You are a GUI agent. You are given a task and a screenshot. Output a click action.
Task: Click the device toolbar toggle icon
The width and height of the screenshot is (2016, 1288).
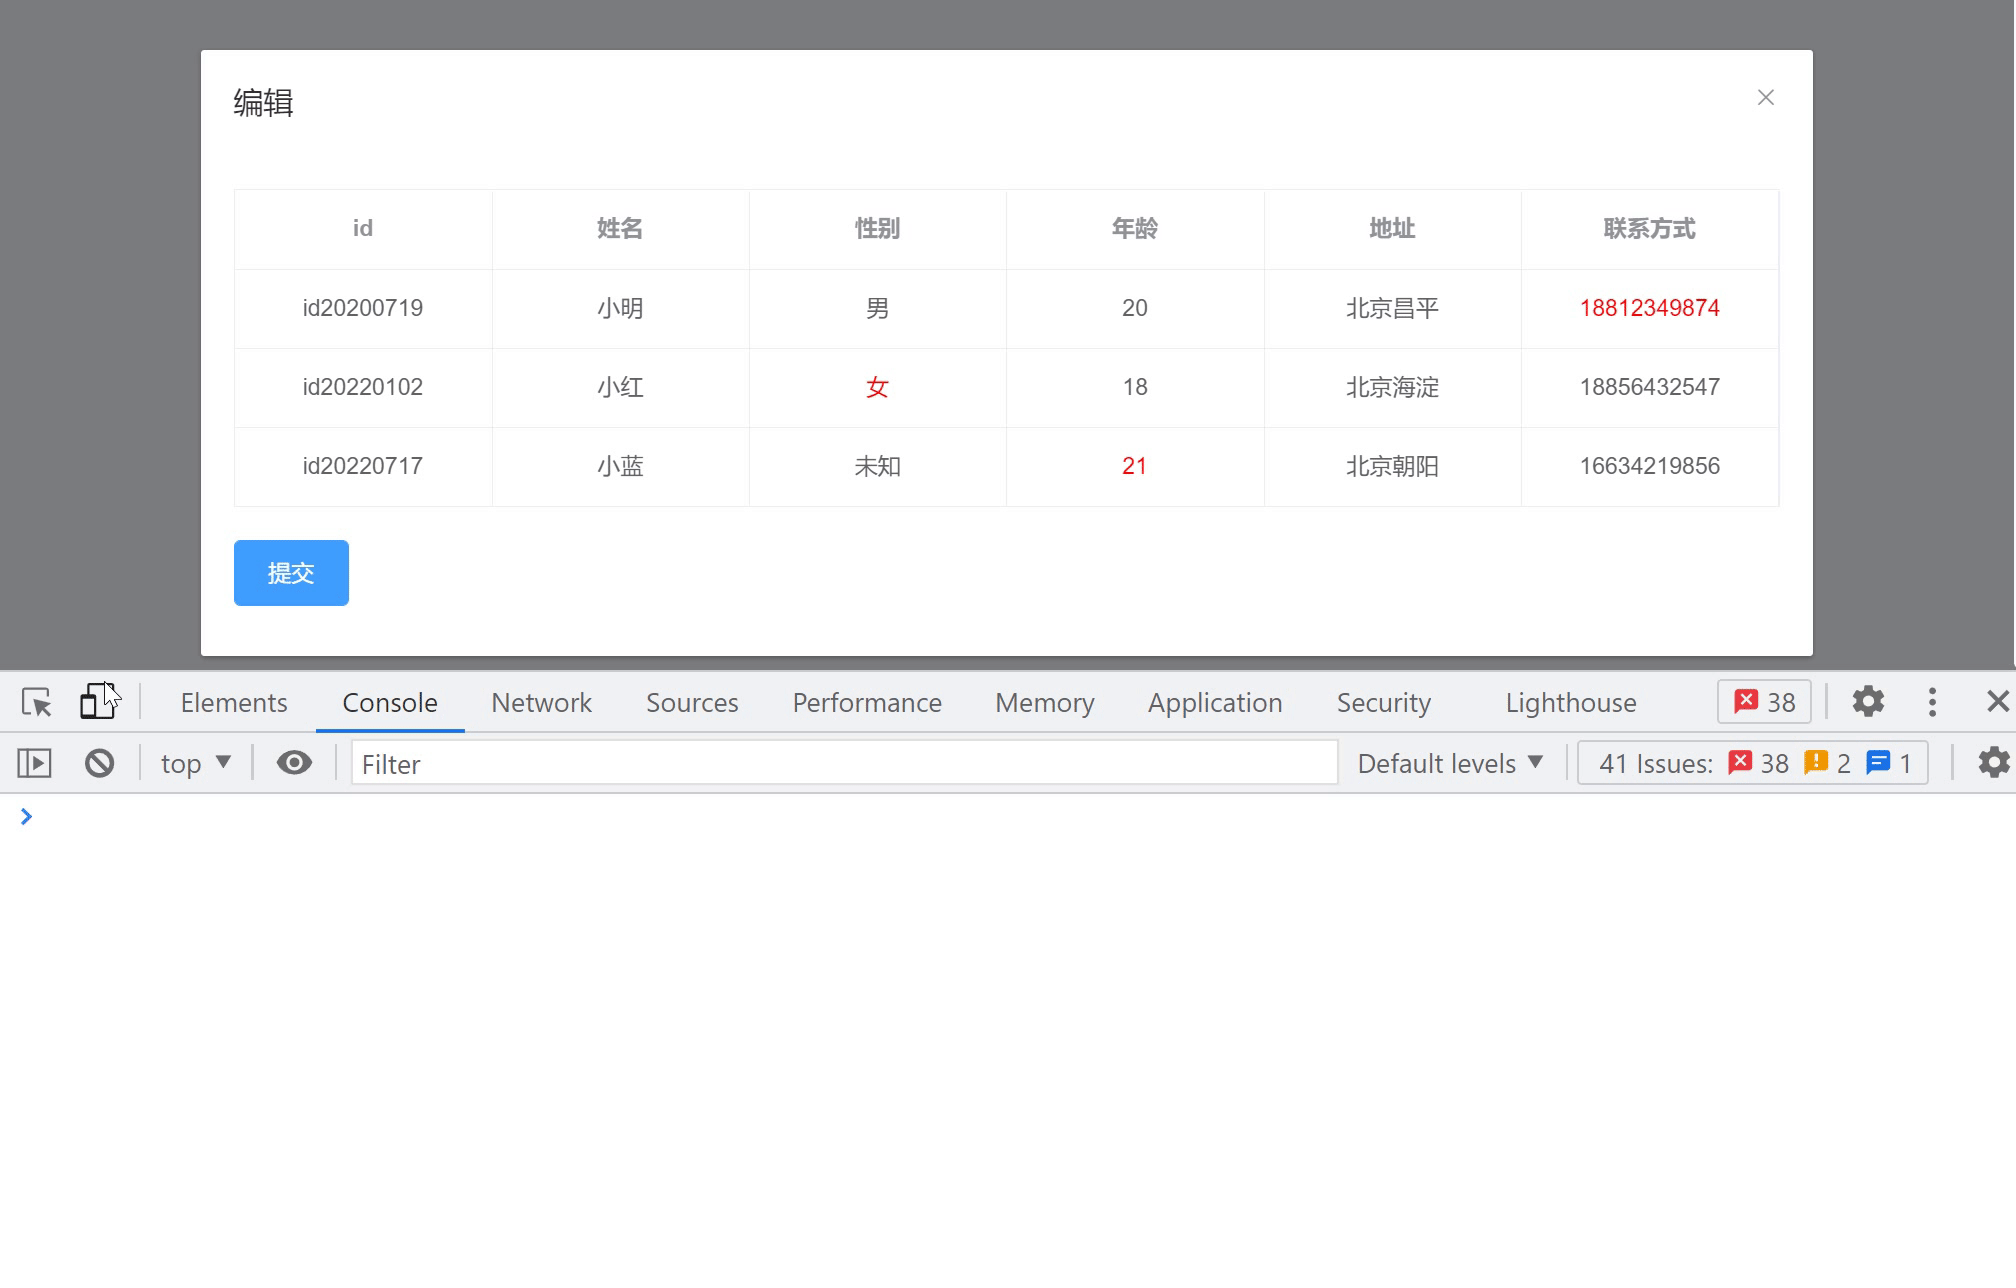[96, 702]
